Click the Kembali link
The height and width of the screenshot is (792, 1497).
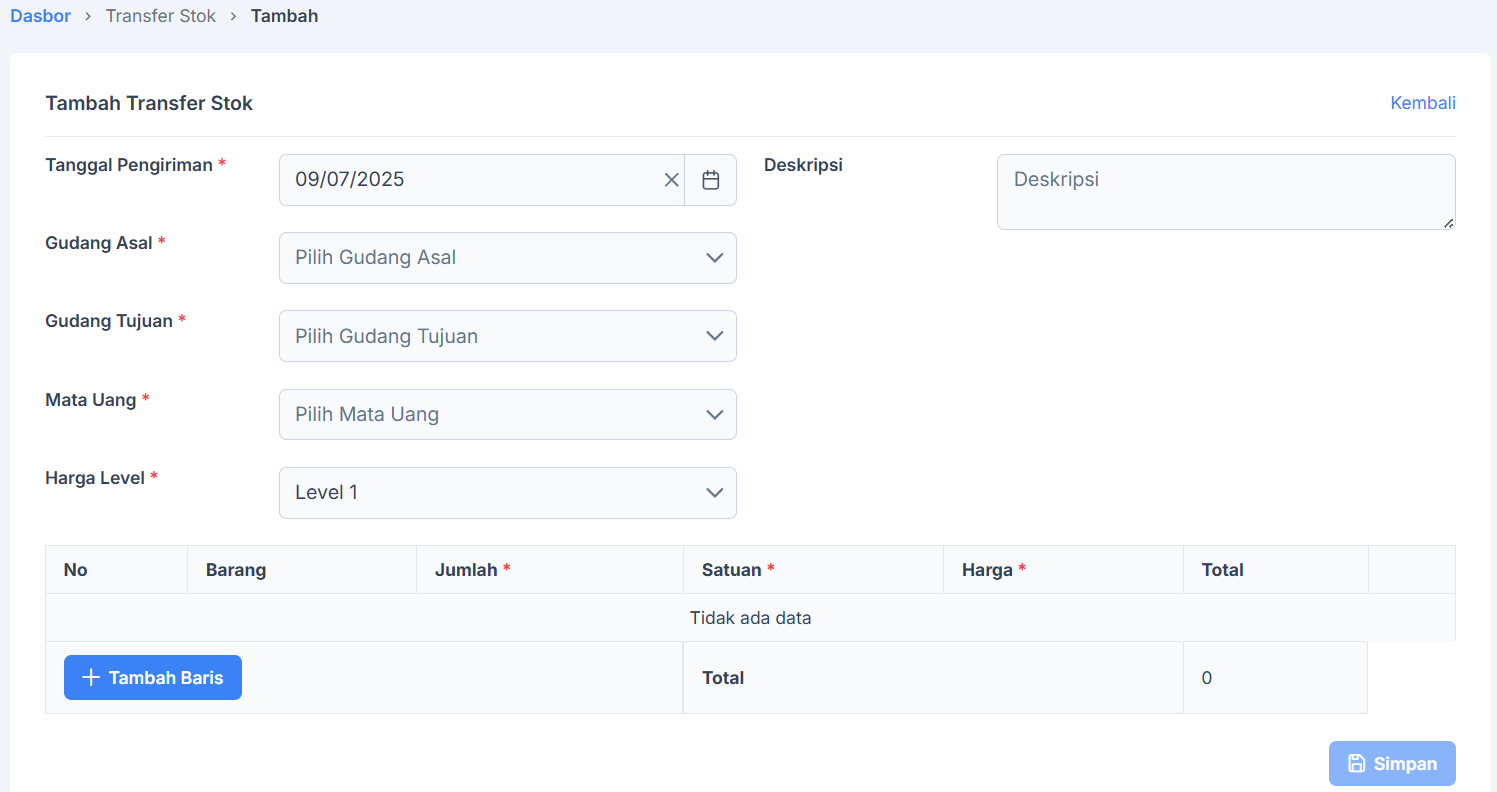(1422, 103)
